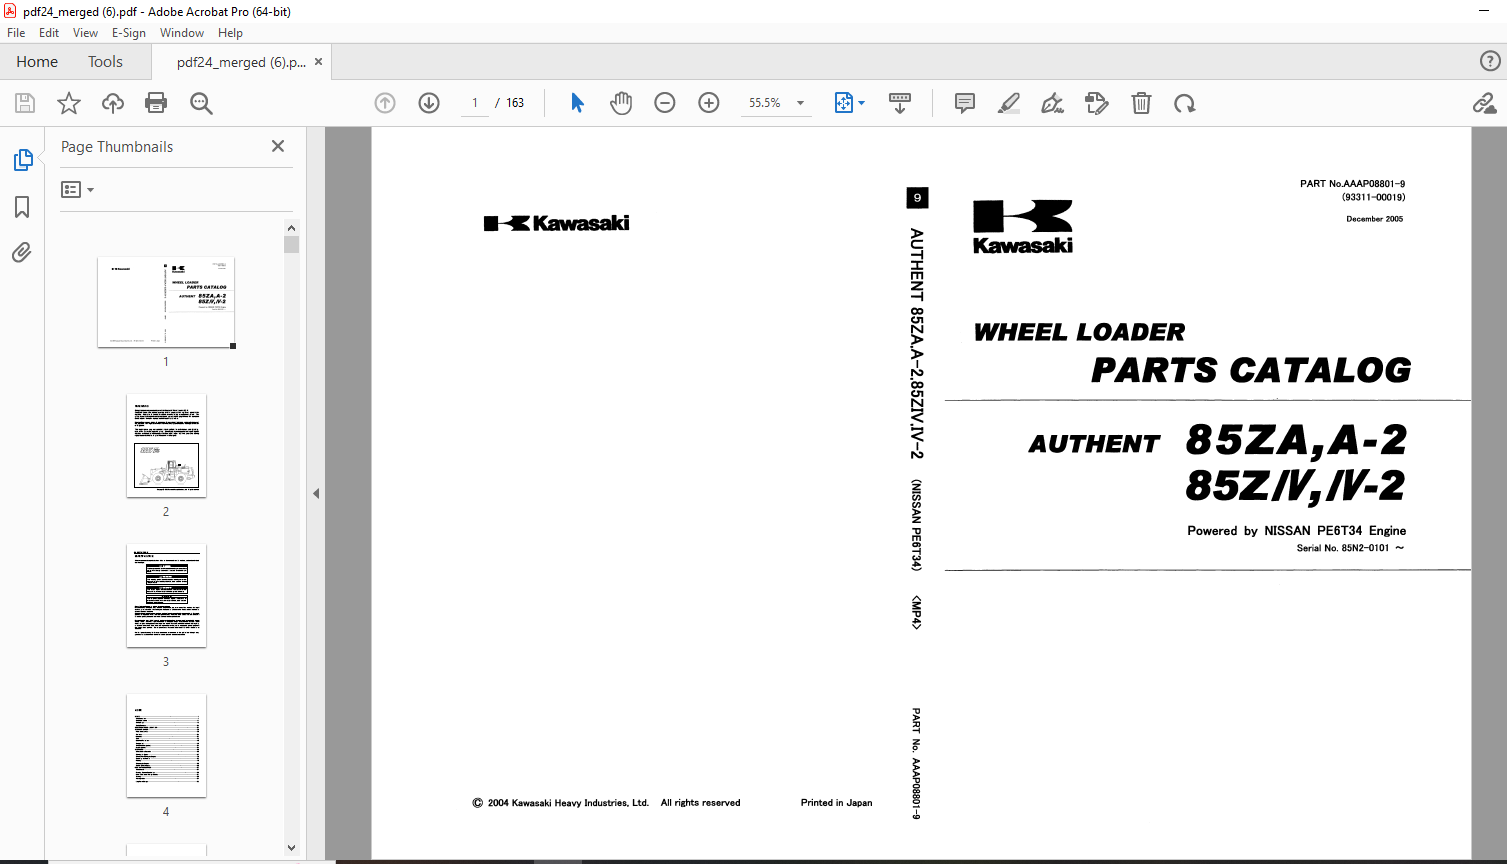Collapse the navigation pane arrow
This screenshot has height=864, width=1507.
click(316, 493)
